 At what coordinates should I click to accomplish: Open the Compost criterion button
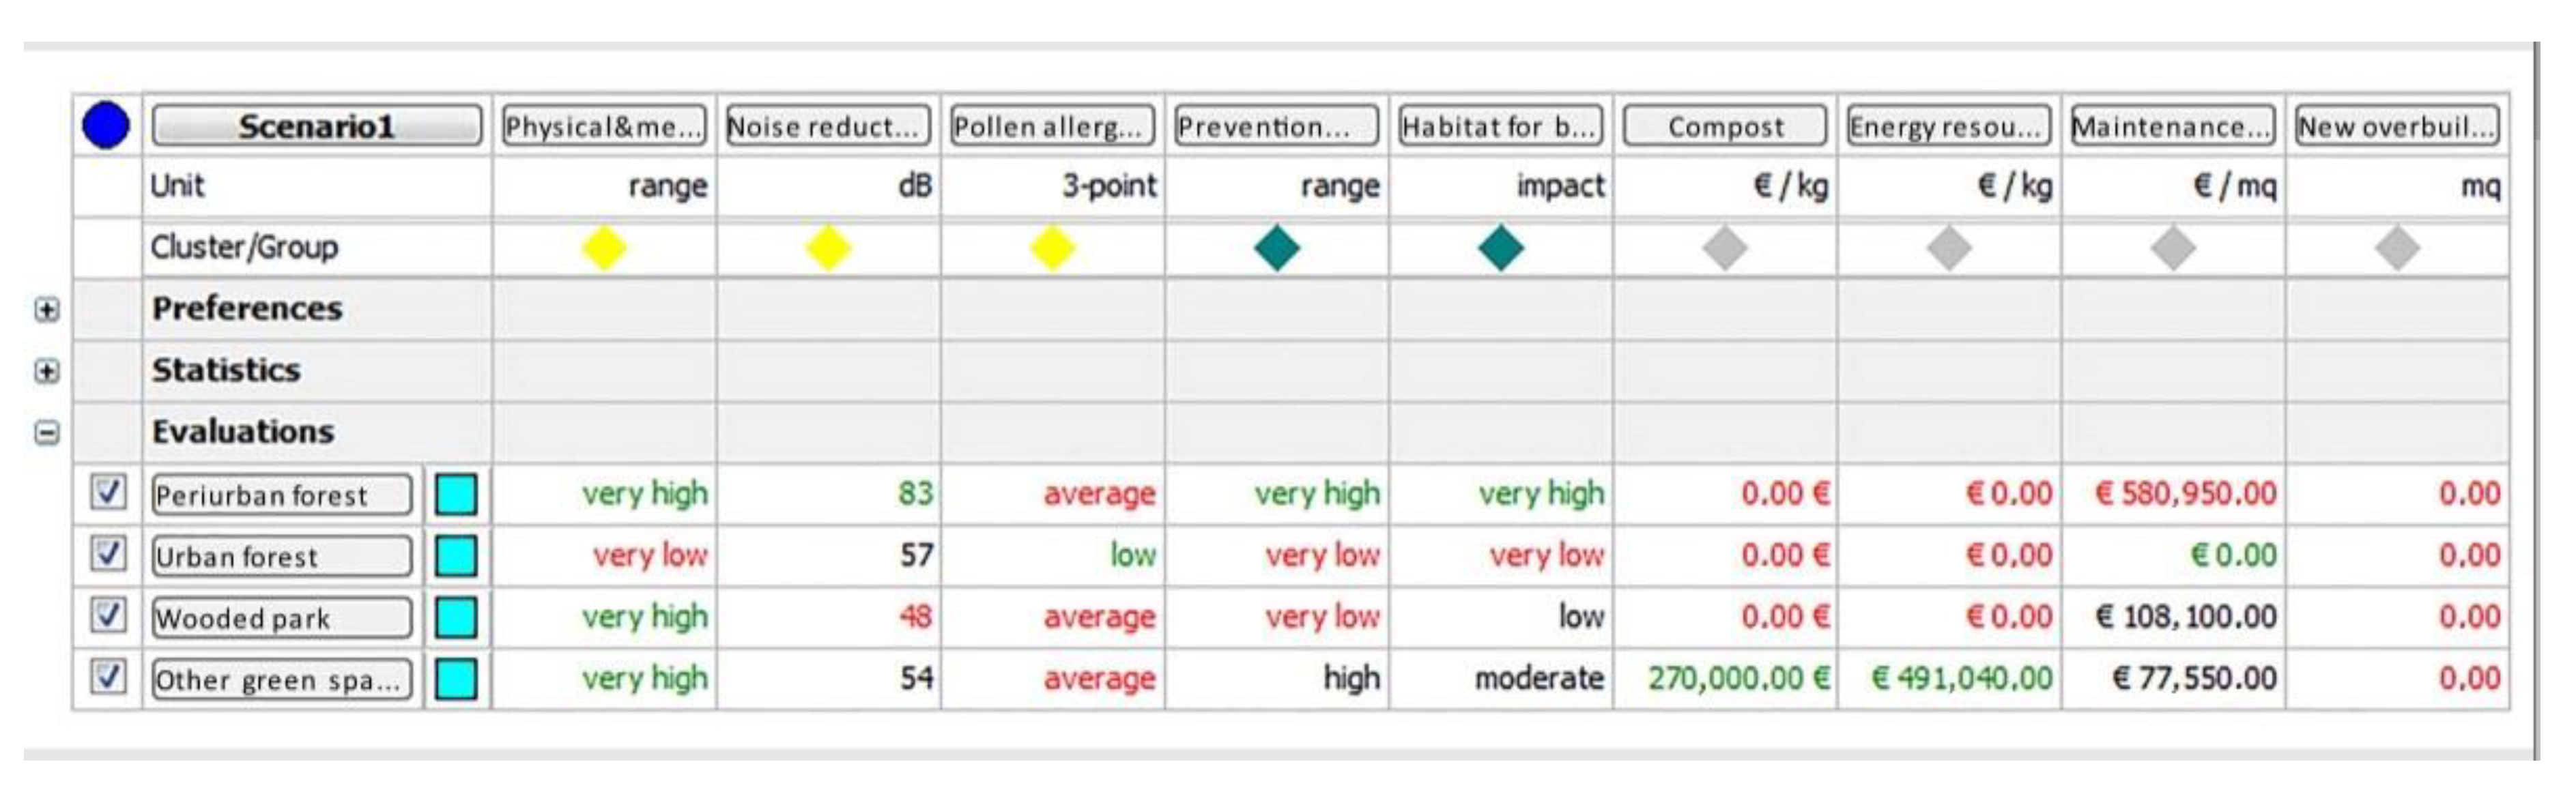point(1724,127)
